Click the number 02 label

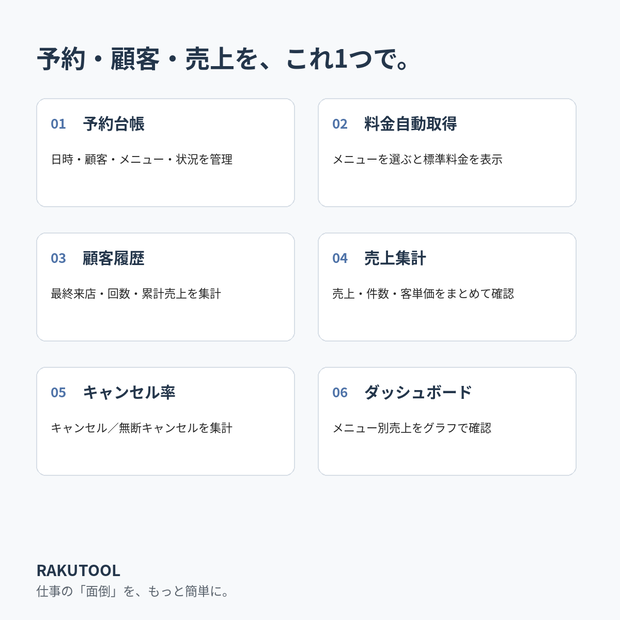tap(340, 124)
